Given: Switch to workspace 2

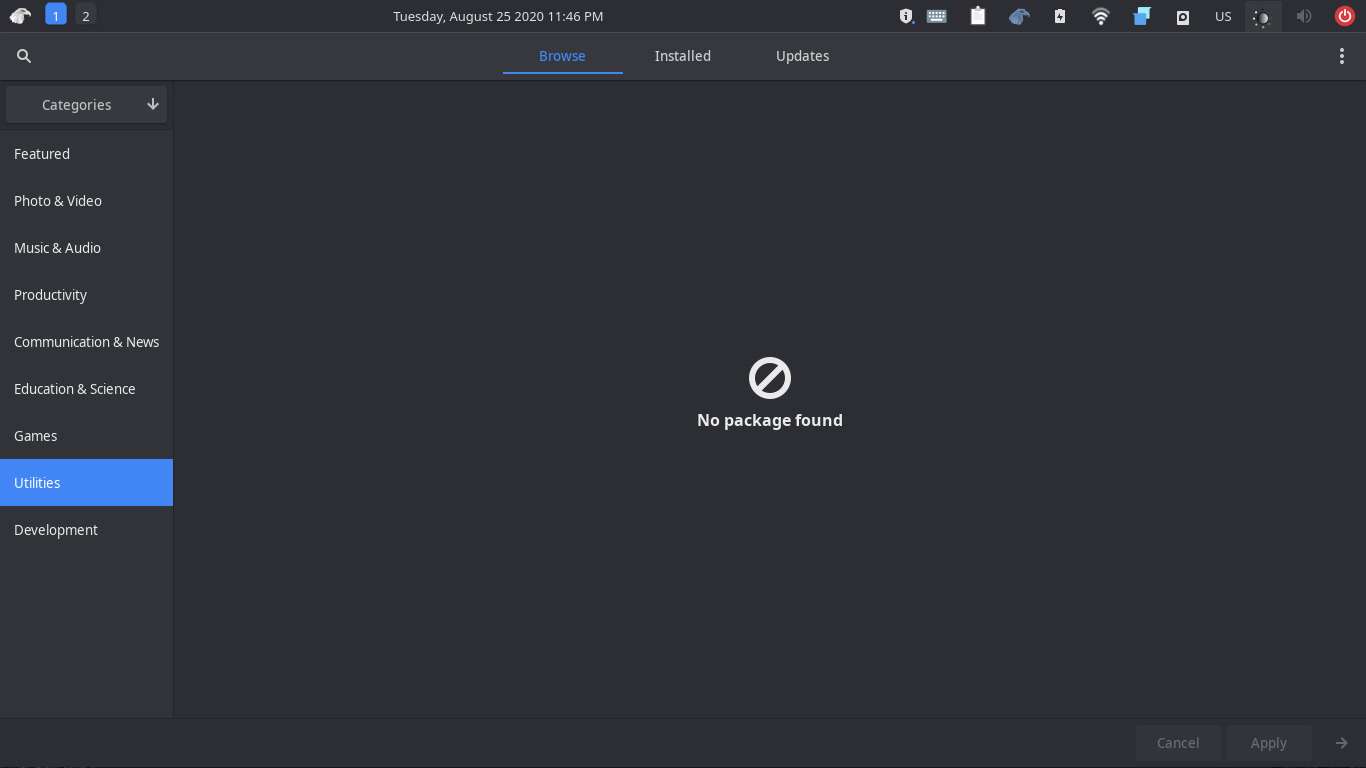Looking at the screenshot, I should click(x=86, y=15).
